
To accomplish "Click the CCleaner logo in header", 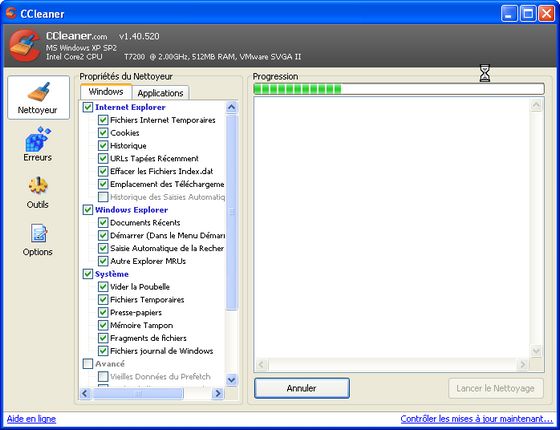I will pyautogui.click(x=24, y=46).
